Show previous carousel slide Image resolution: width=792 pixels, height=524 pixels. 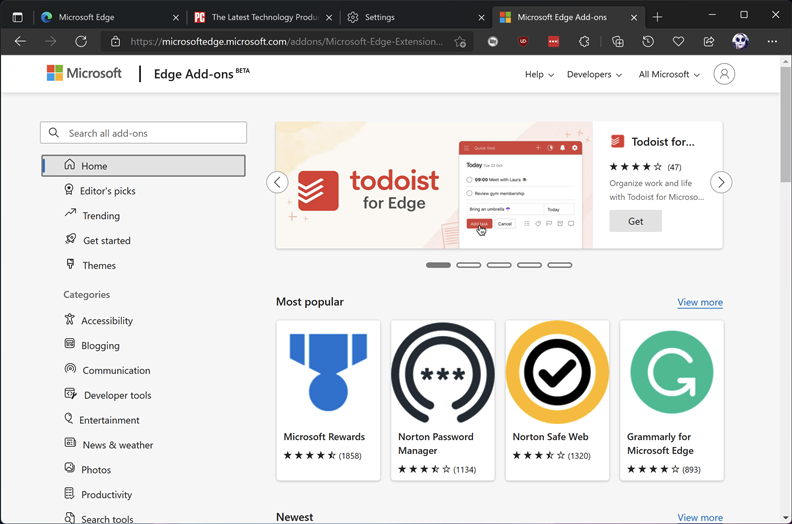tap(277, 182)
